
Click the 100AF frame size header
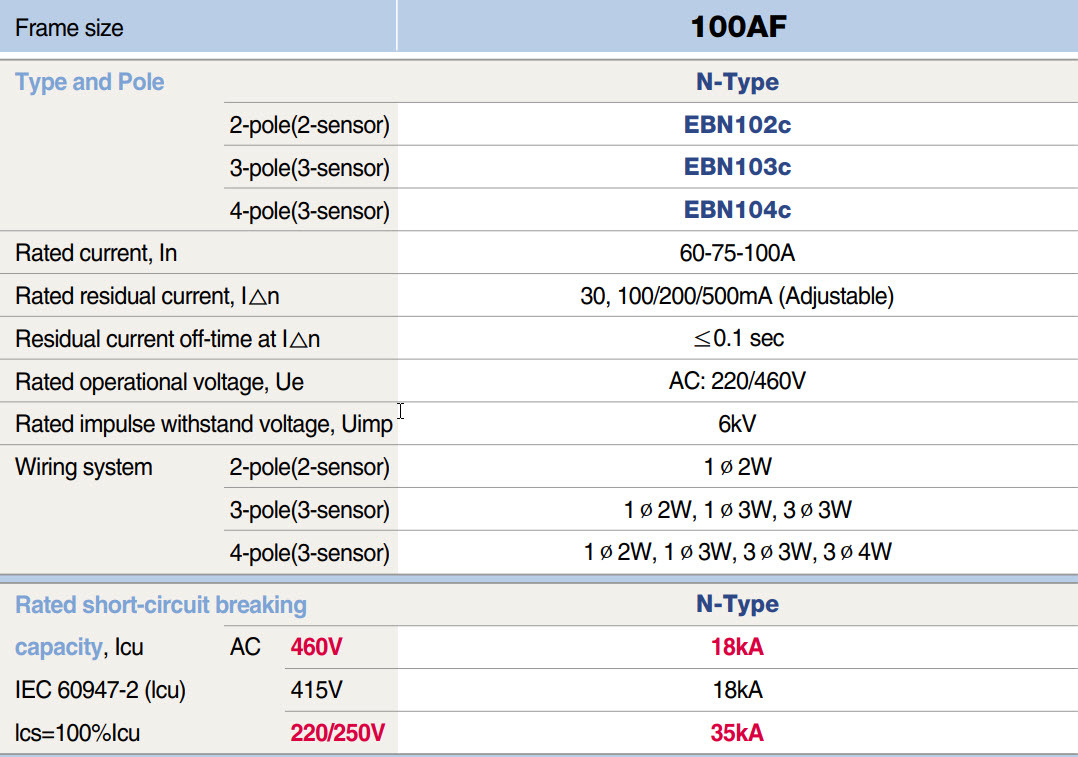[737, 27]
